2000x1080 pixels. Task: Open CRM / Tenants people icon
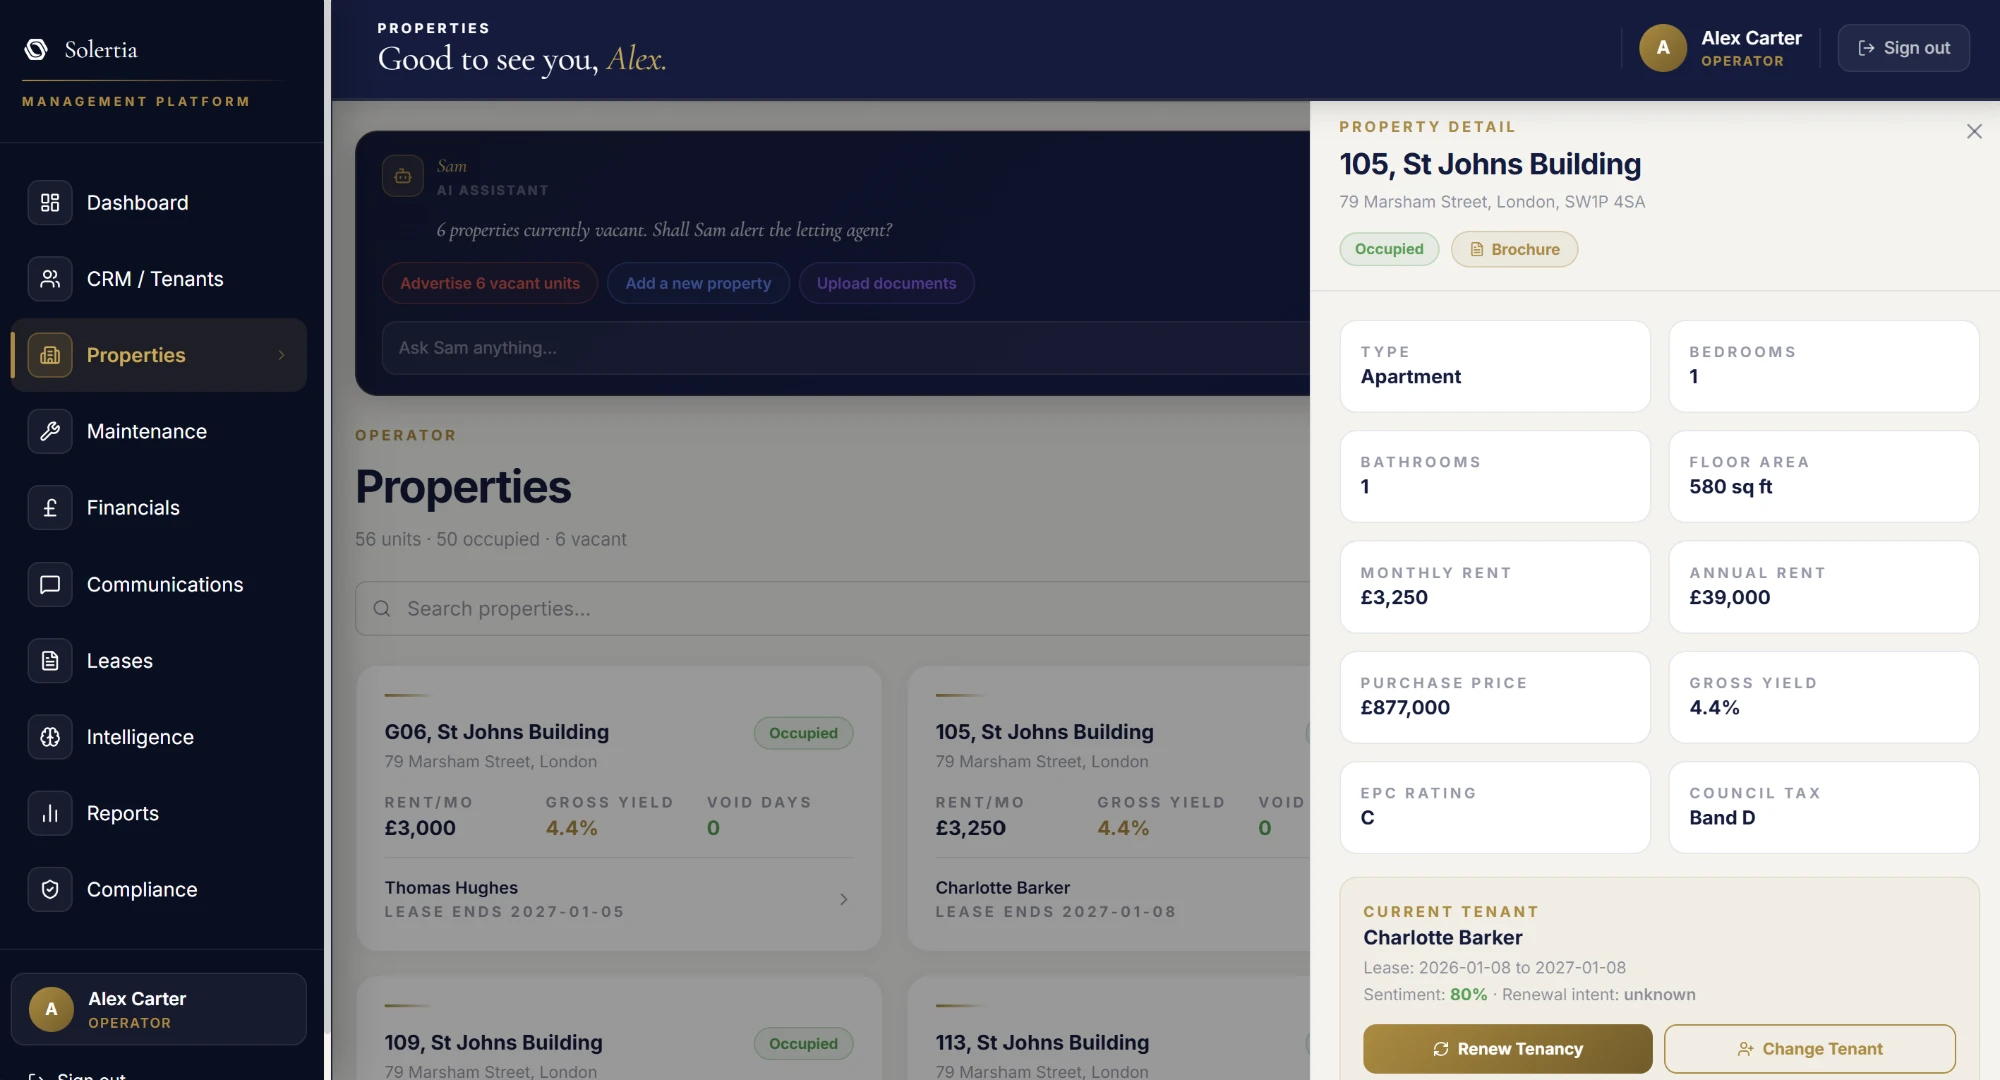tap(50, 279)
